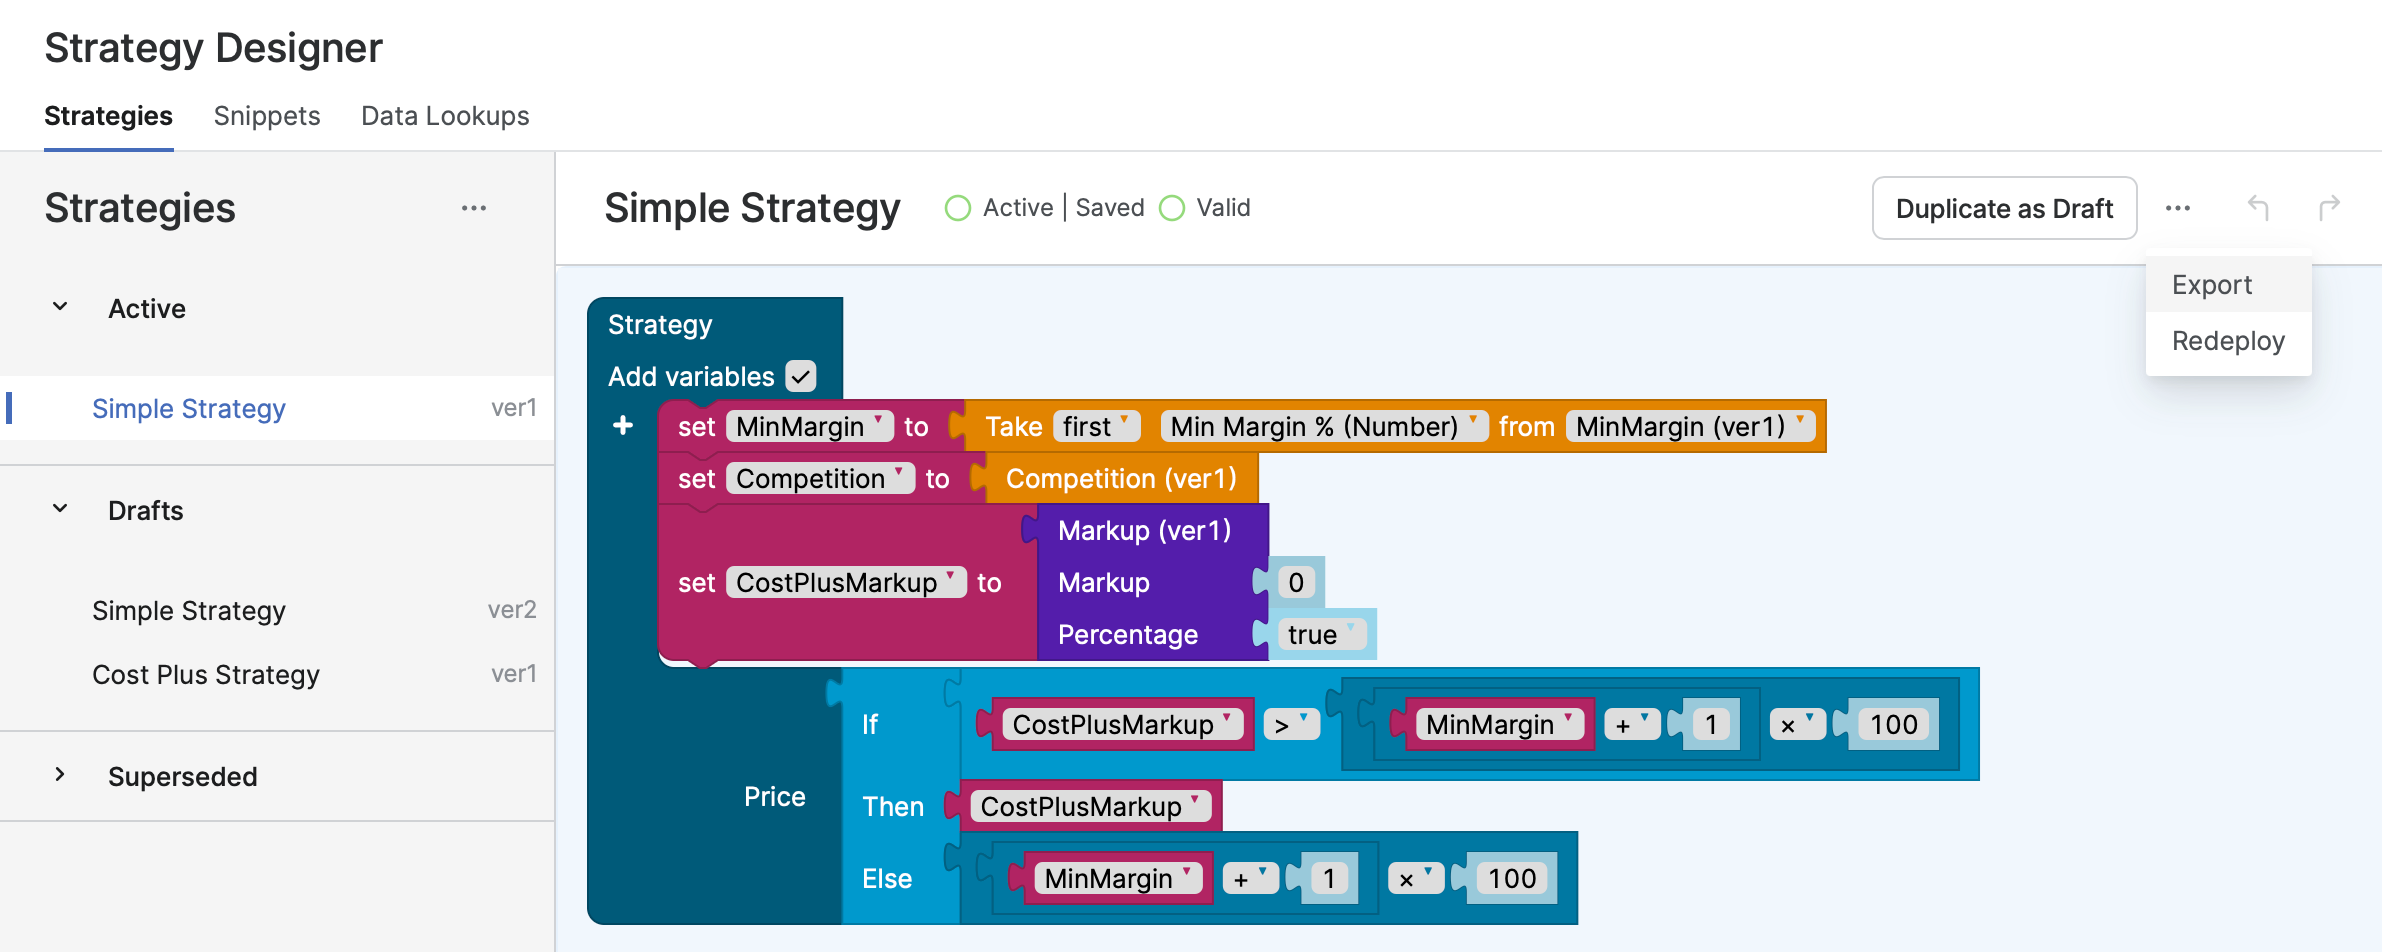The image size is (2382, 952).
Task: Collapse the Drafts section
Action: [61, 510]
